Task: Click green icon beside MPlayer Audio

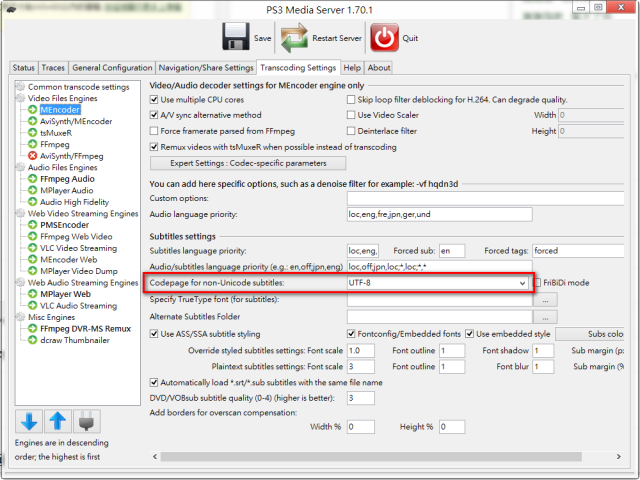Action: (x=33, y=190)
